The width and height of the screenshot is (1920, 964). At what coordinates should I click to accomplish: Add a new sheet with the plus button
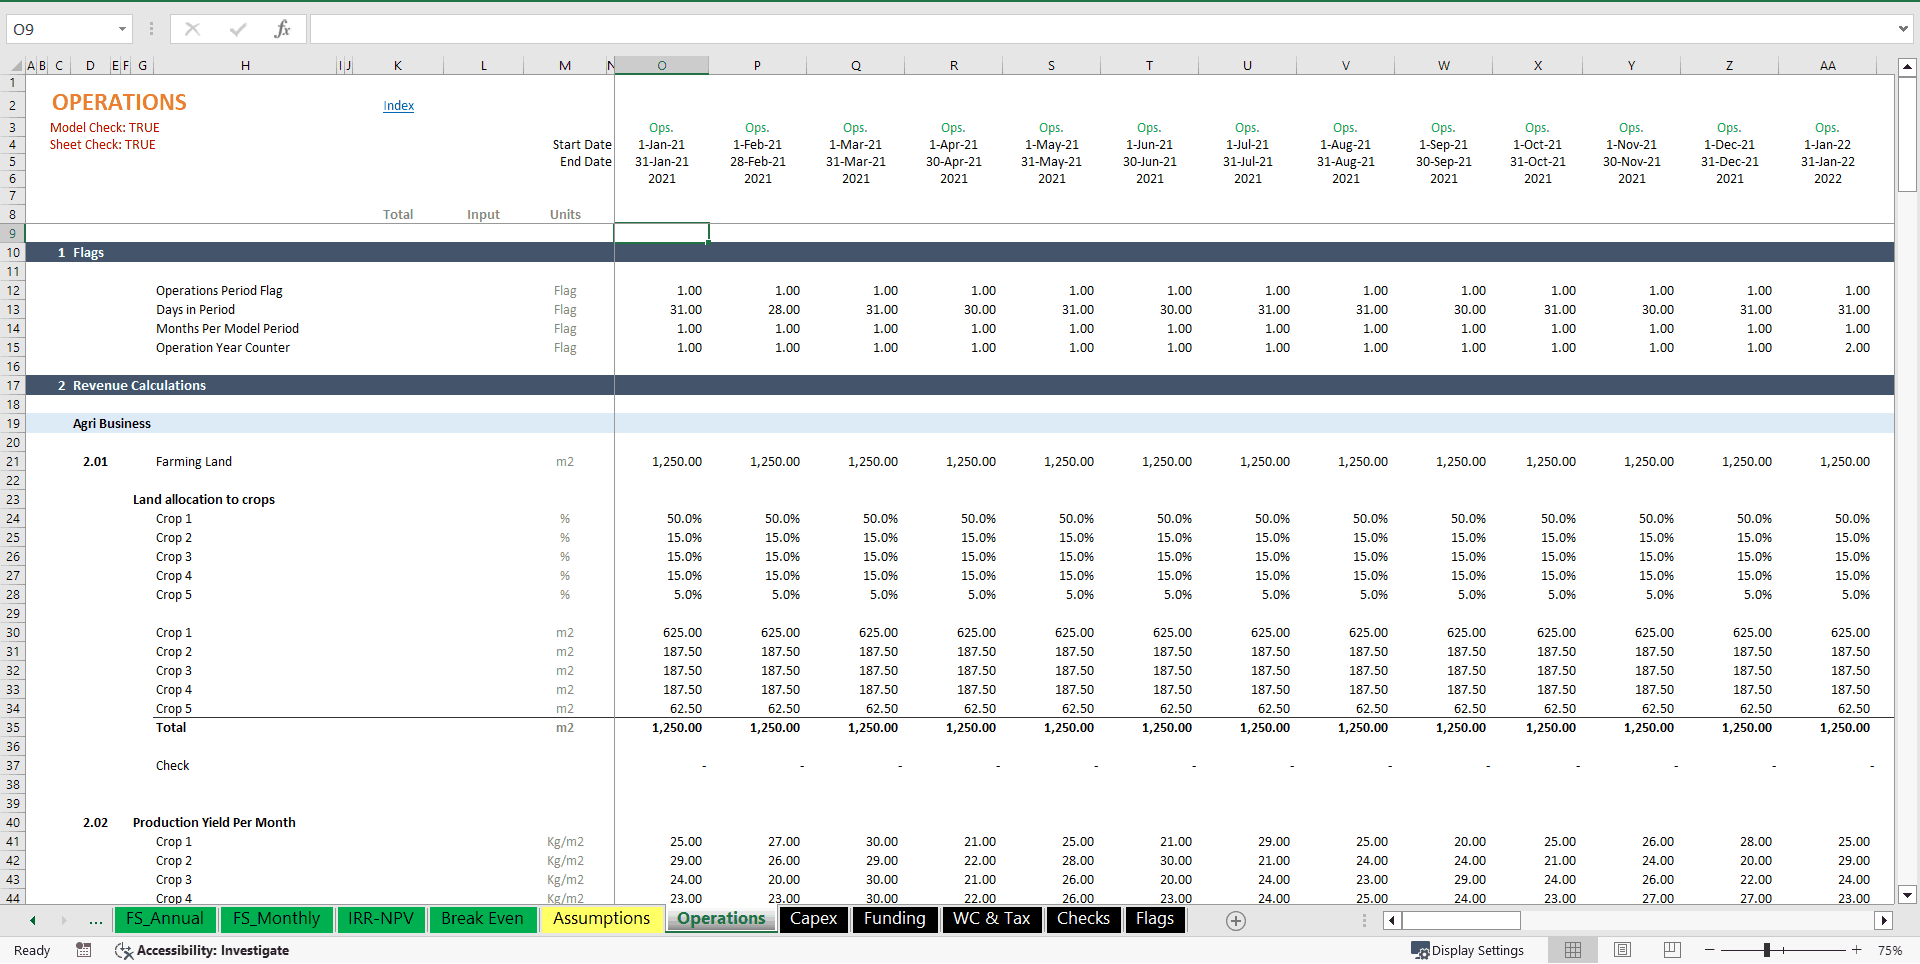coord(1236,921)
